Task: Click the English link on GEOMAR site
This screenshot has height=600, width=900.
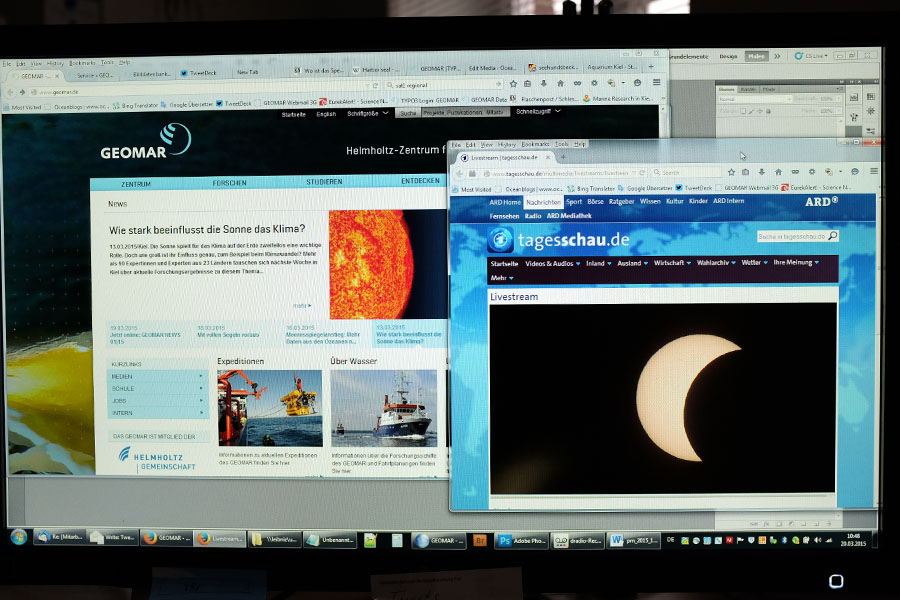Action: pos(326,114)
